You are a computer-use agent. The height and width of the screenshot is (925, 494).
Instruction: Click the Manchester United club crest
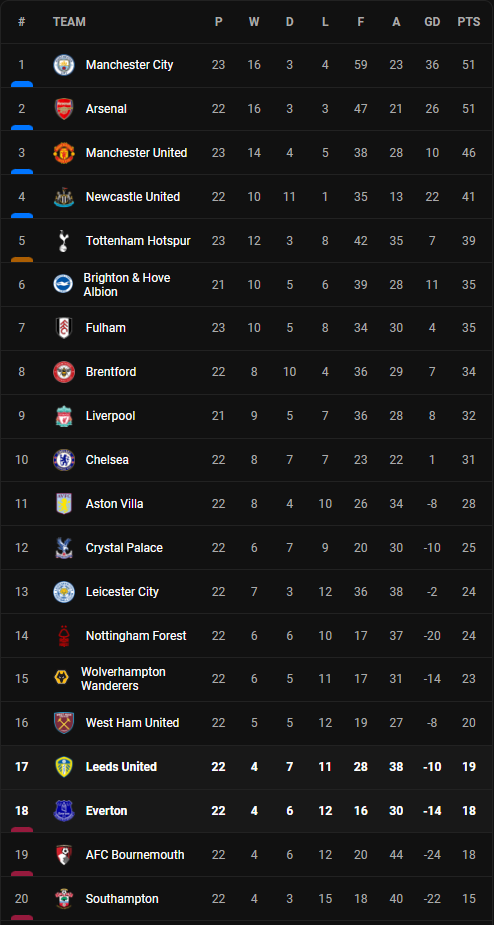[64, 153]
